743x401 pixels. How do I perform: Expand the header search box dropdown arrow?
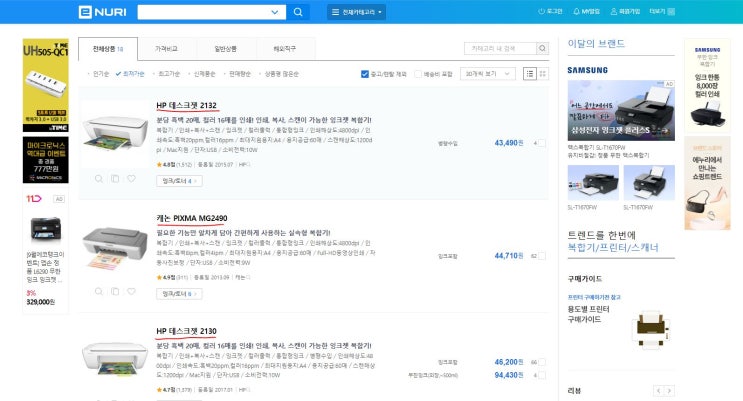274,12
